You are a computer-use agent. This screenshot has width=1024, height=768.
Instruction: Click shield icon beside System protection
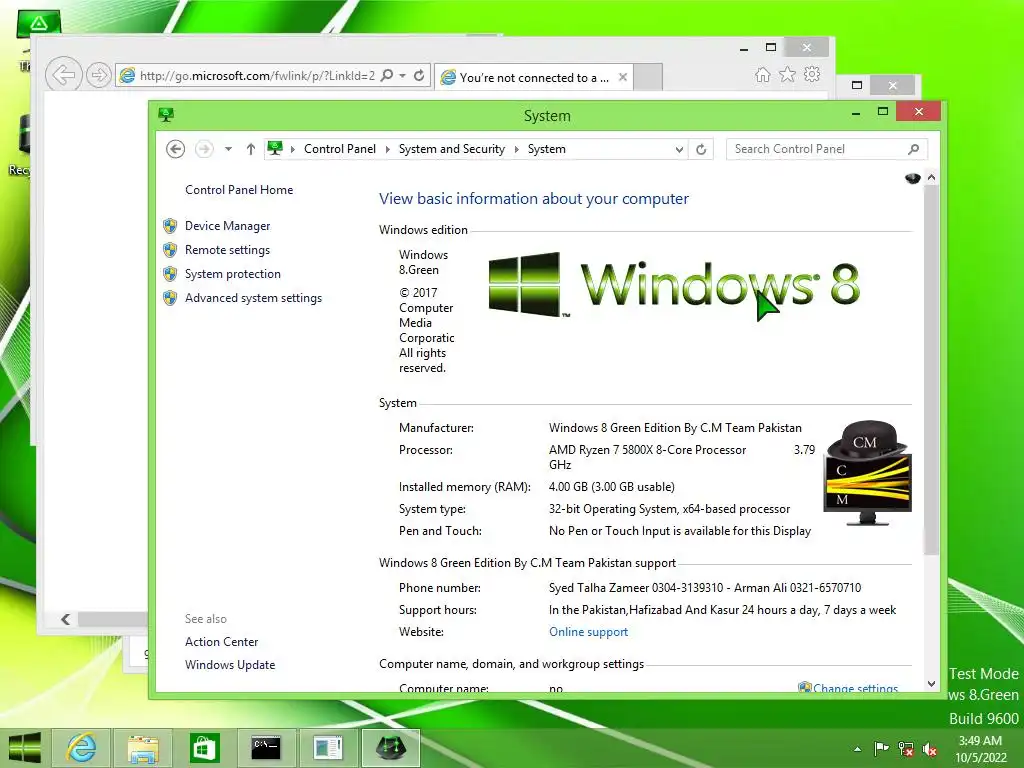pos(170,274)
